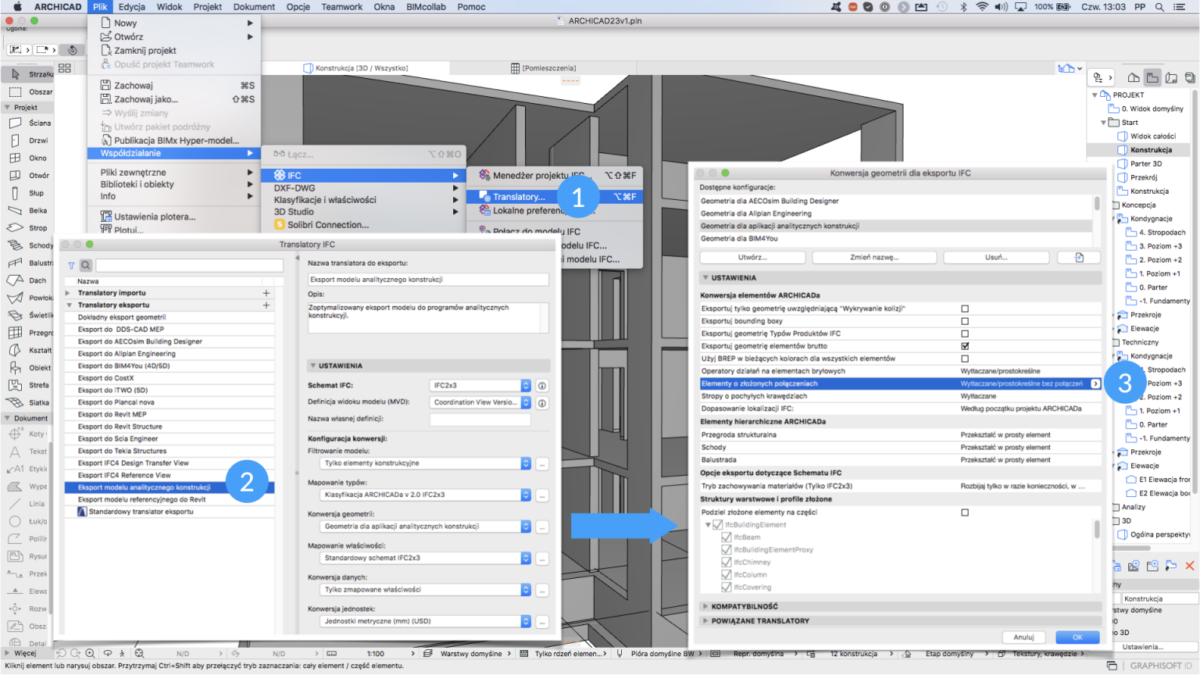The image size is (1200, 675).
Task: Choose Translatory... in the IFC submenu
Action: point(518,197)
